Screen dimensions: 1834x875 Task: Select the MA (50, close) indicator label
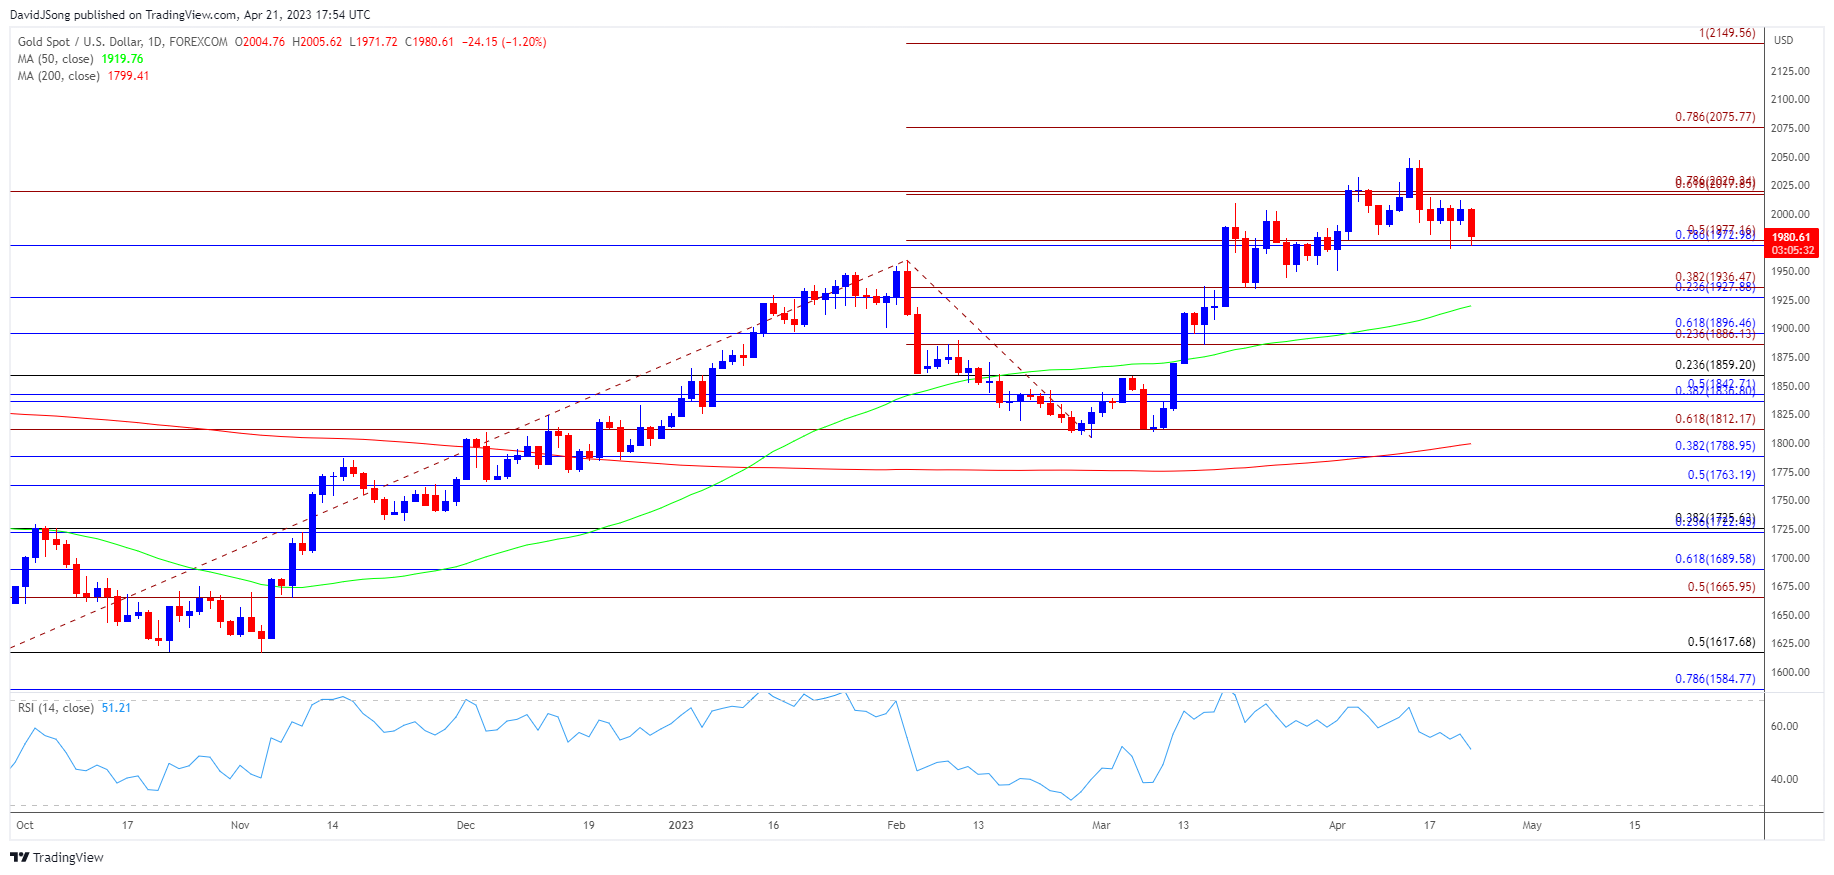56,59
